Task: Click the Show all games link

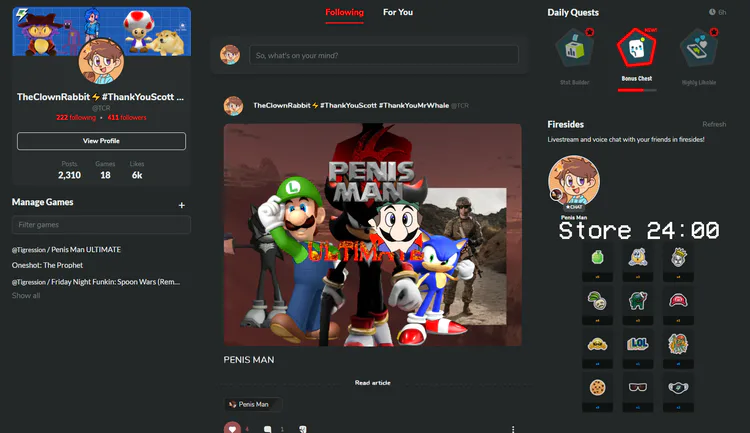Action: coord(26,296)
